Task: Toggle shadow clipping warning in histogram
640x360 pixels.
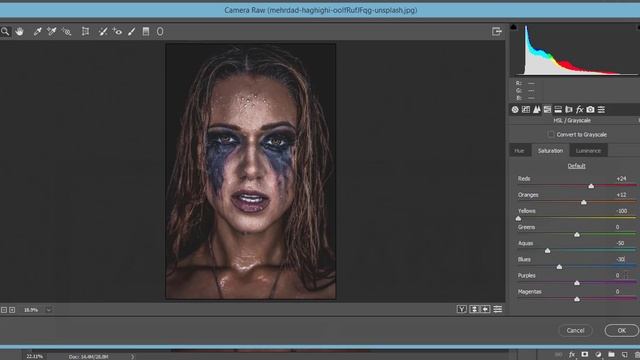Action: [513, 27]
